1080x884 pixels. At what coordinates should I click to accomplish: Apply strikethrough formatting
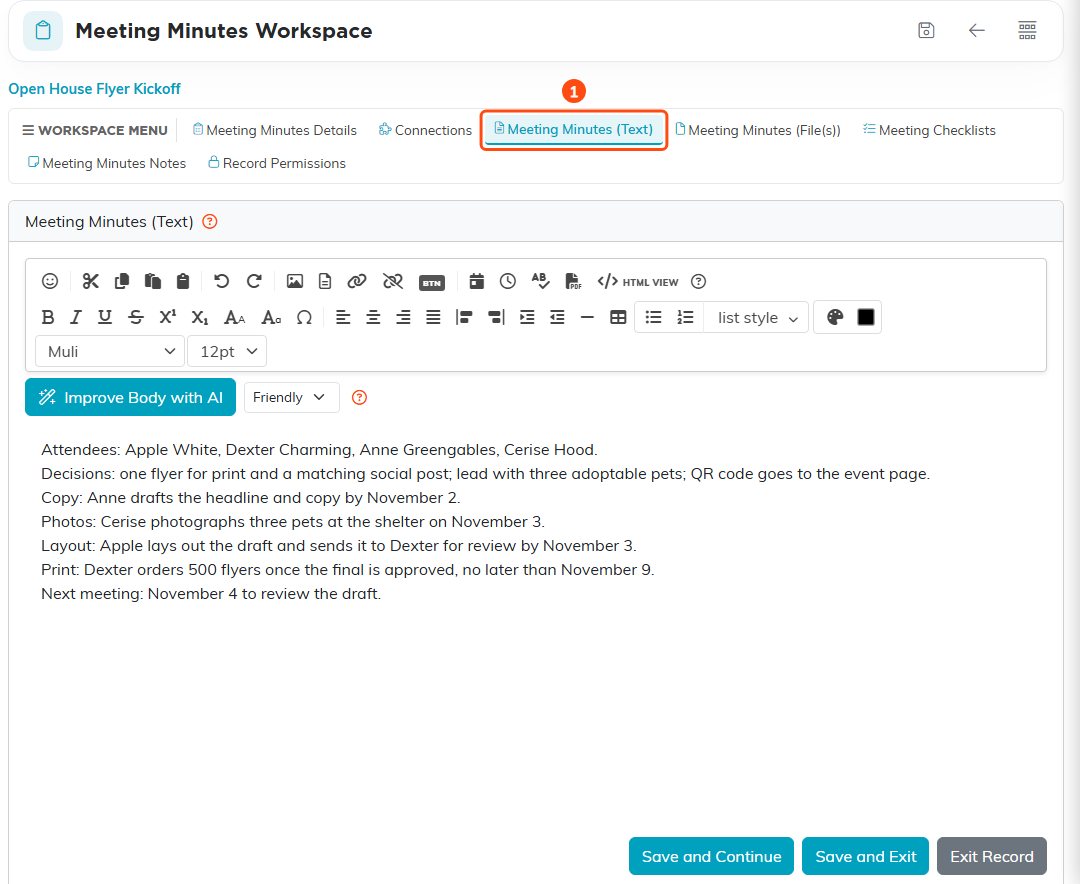[136, 317]
